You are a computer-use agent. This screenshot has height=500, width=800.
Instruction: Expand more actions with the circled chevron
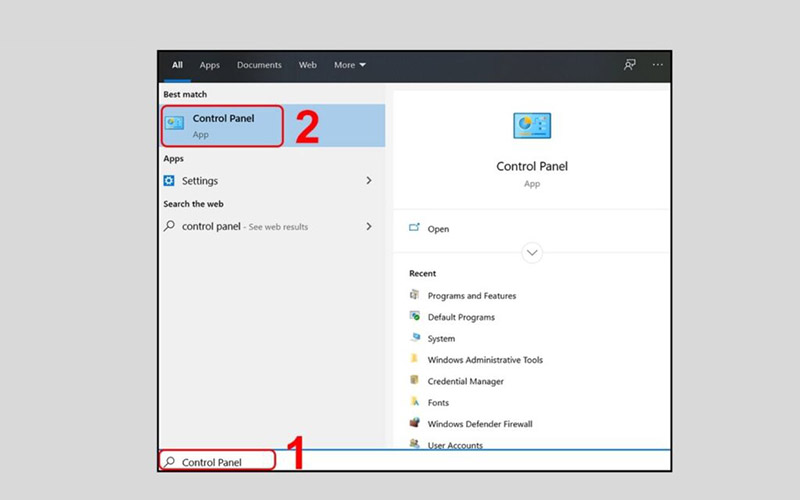pyautogui.click(x=532, y=253)
